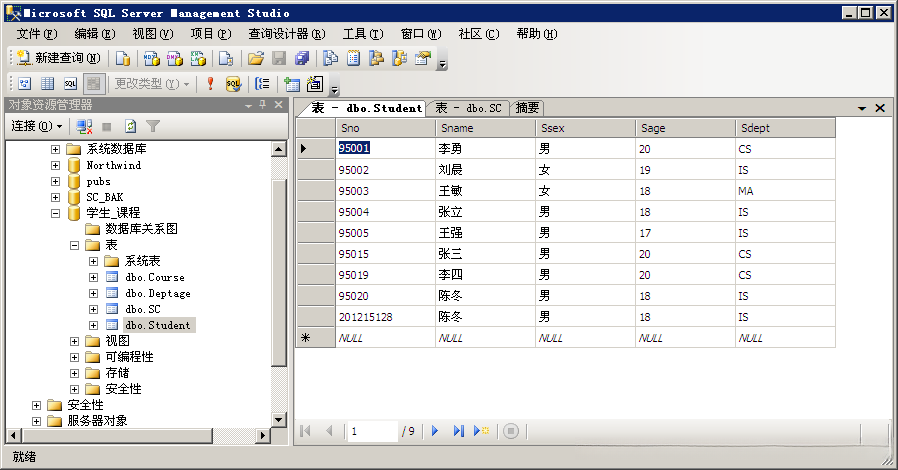898x470 pixels.
Task: Click the Save floppy disk icon
Action: (279, 58)
